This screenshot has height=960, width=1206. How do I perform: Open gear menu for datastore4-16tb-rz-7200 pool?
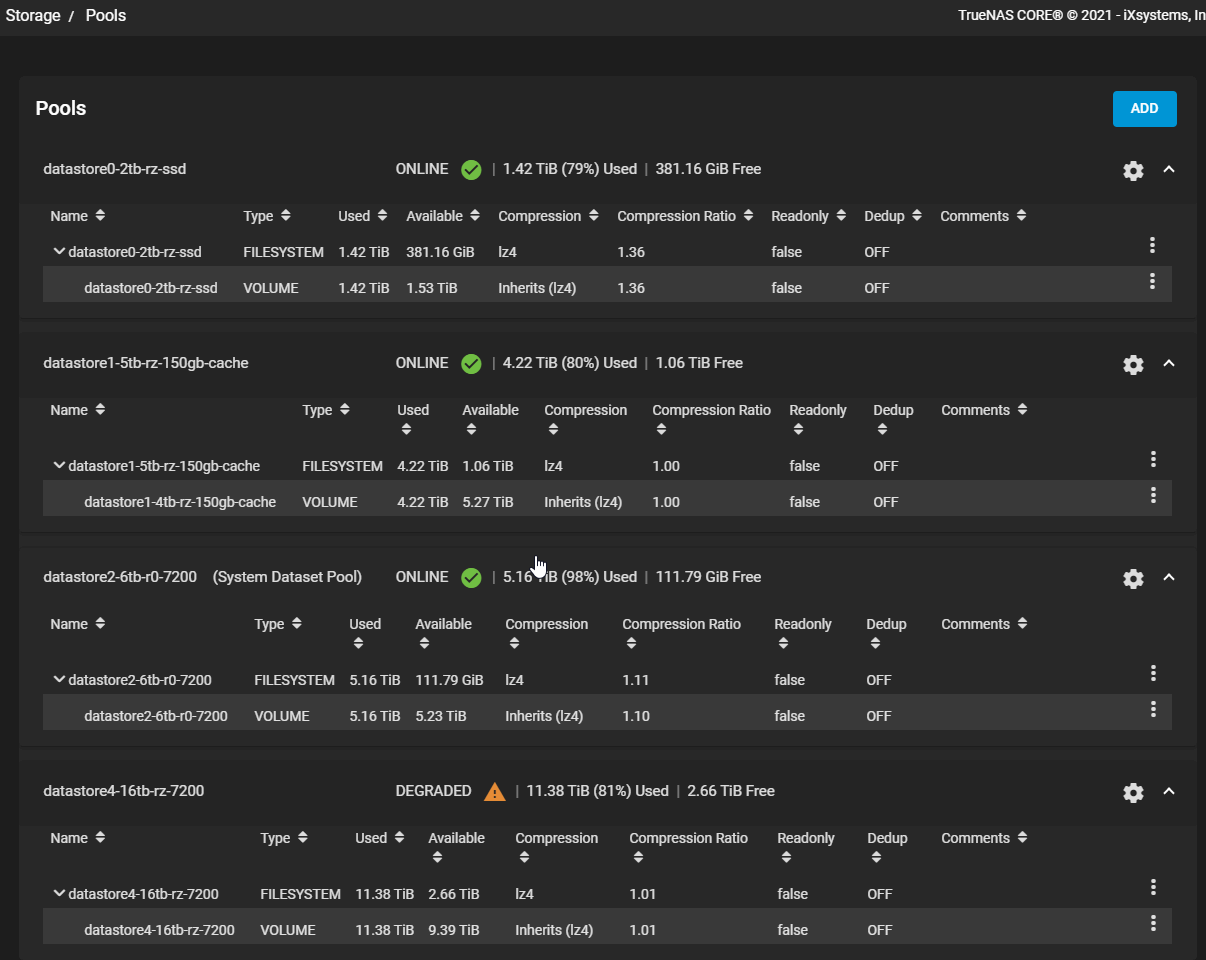[x=1132, y=793]
